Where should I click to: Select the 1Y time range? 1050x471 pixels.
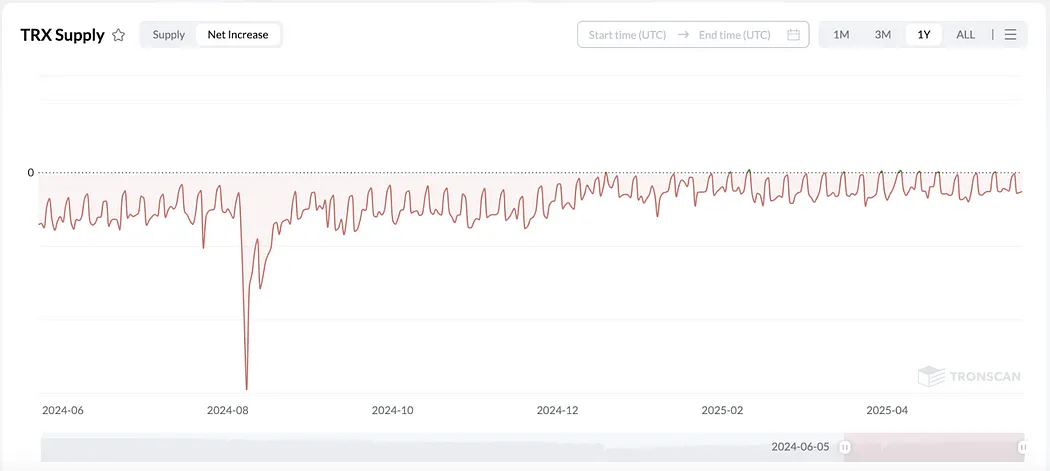pos(924,35)
